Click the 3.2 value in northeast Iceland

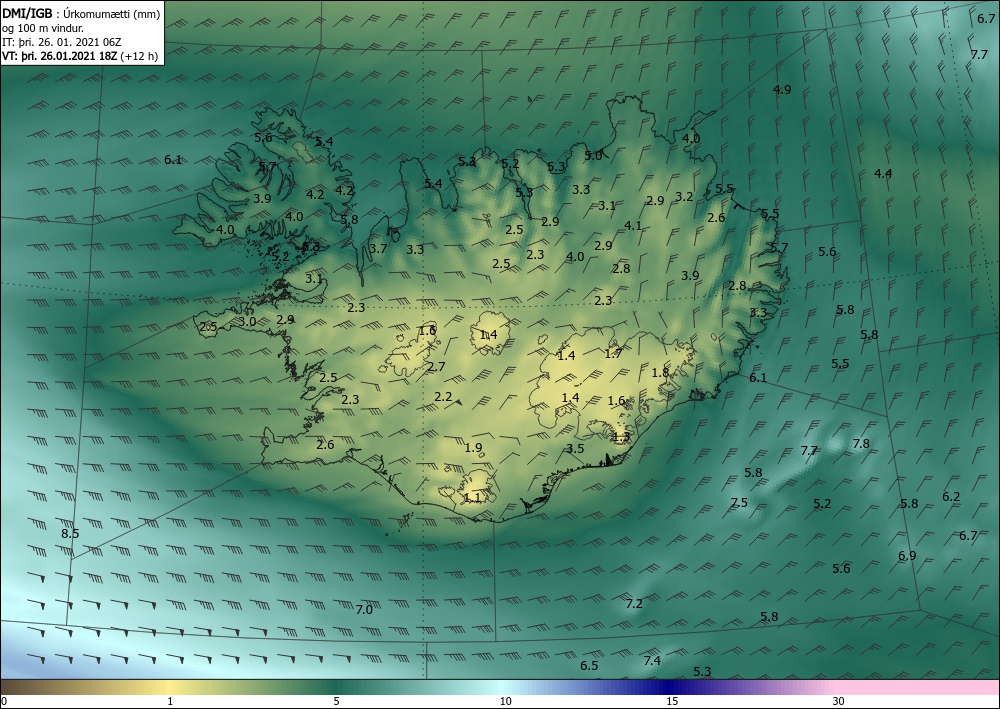coord(684,196)
